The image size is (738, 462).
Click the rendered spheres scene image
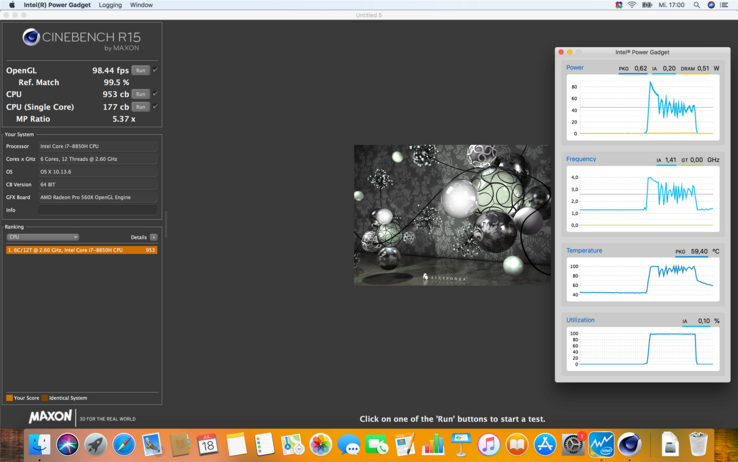coord(452,215)
